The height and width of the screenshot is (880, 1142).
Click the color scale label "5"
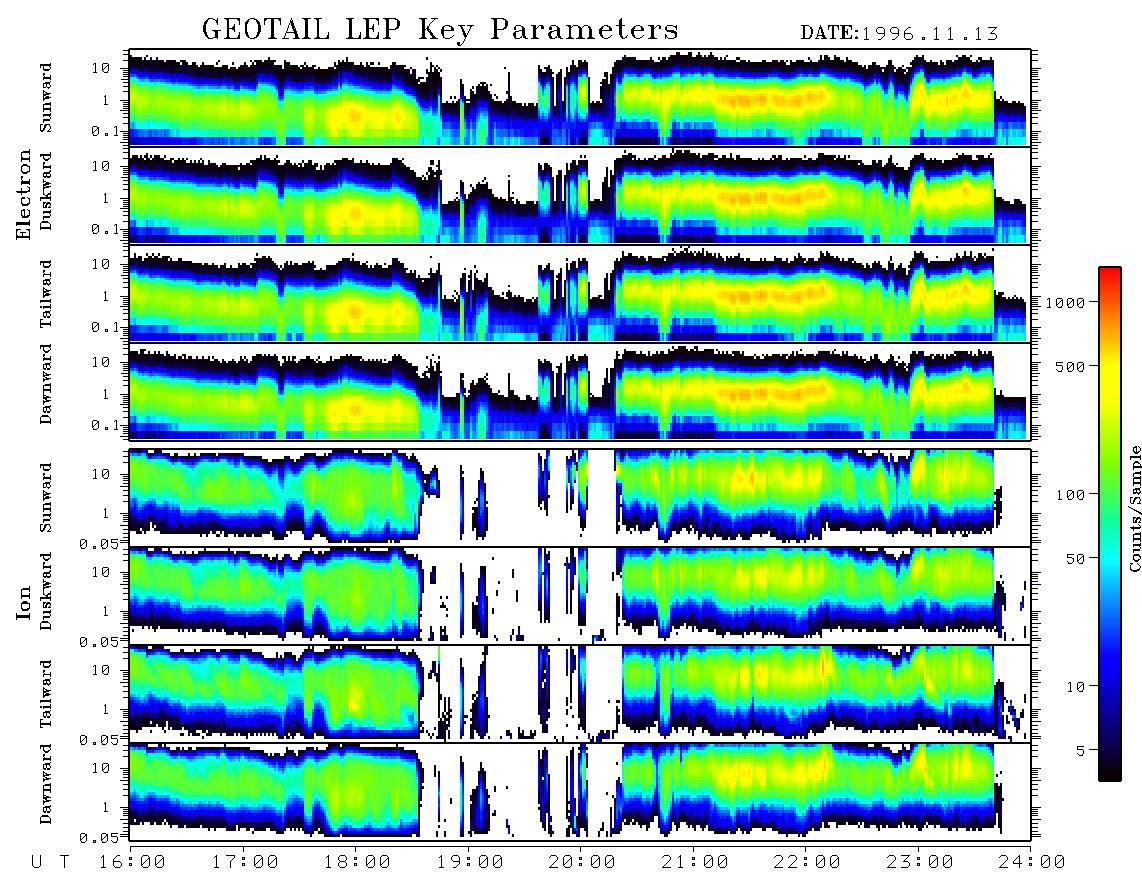[x=1080, y=750]
